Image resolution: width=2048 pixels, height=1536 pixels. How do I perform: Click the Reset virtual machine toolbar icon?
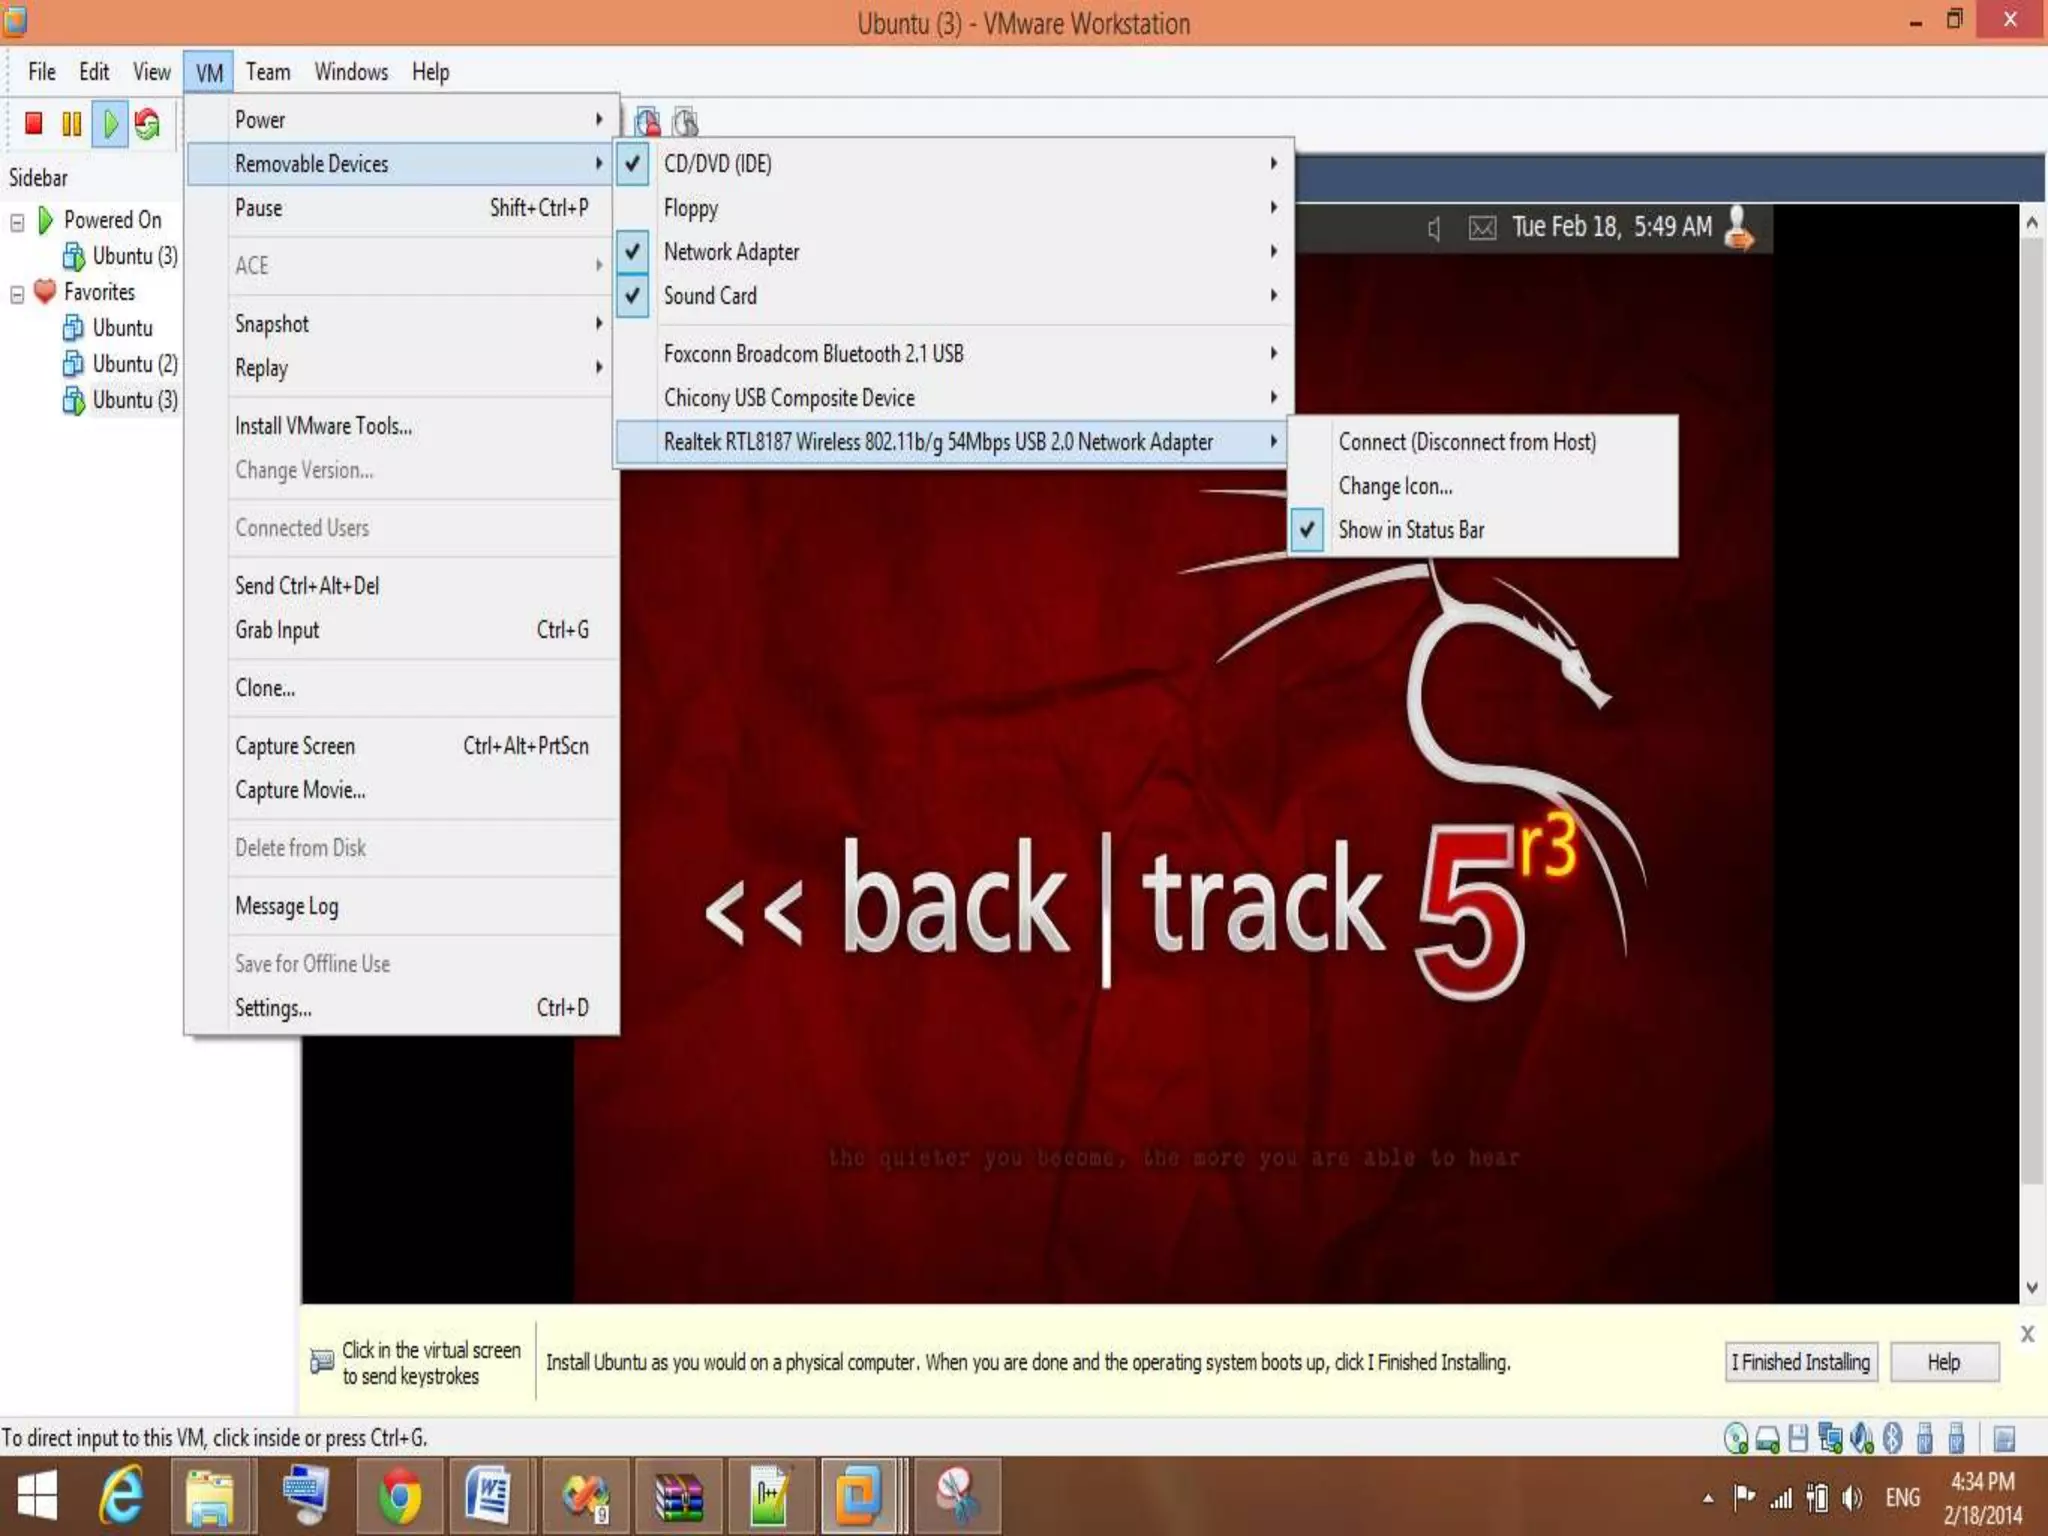pos(147,123)
